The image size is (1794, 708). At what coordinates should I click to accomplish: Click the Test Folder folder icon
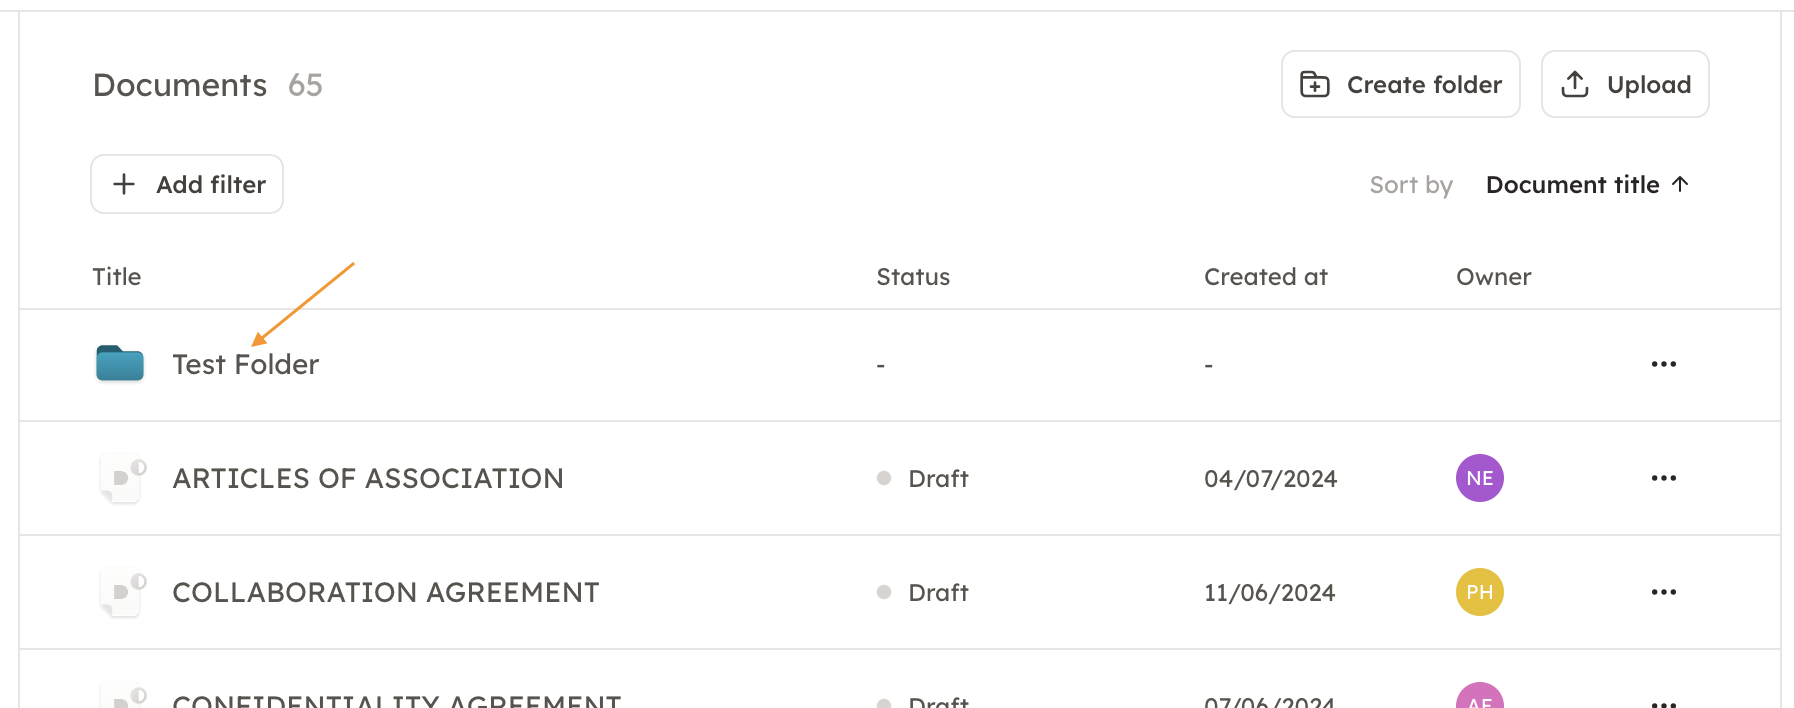120,364
